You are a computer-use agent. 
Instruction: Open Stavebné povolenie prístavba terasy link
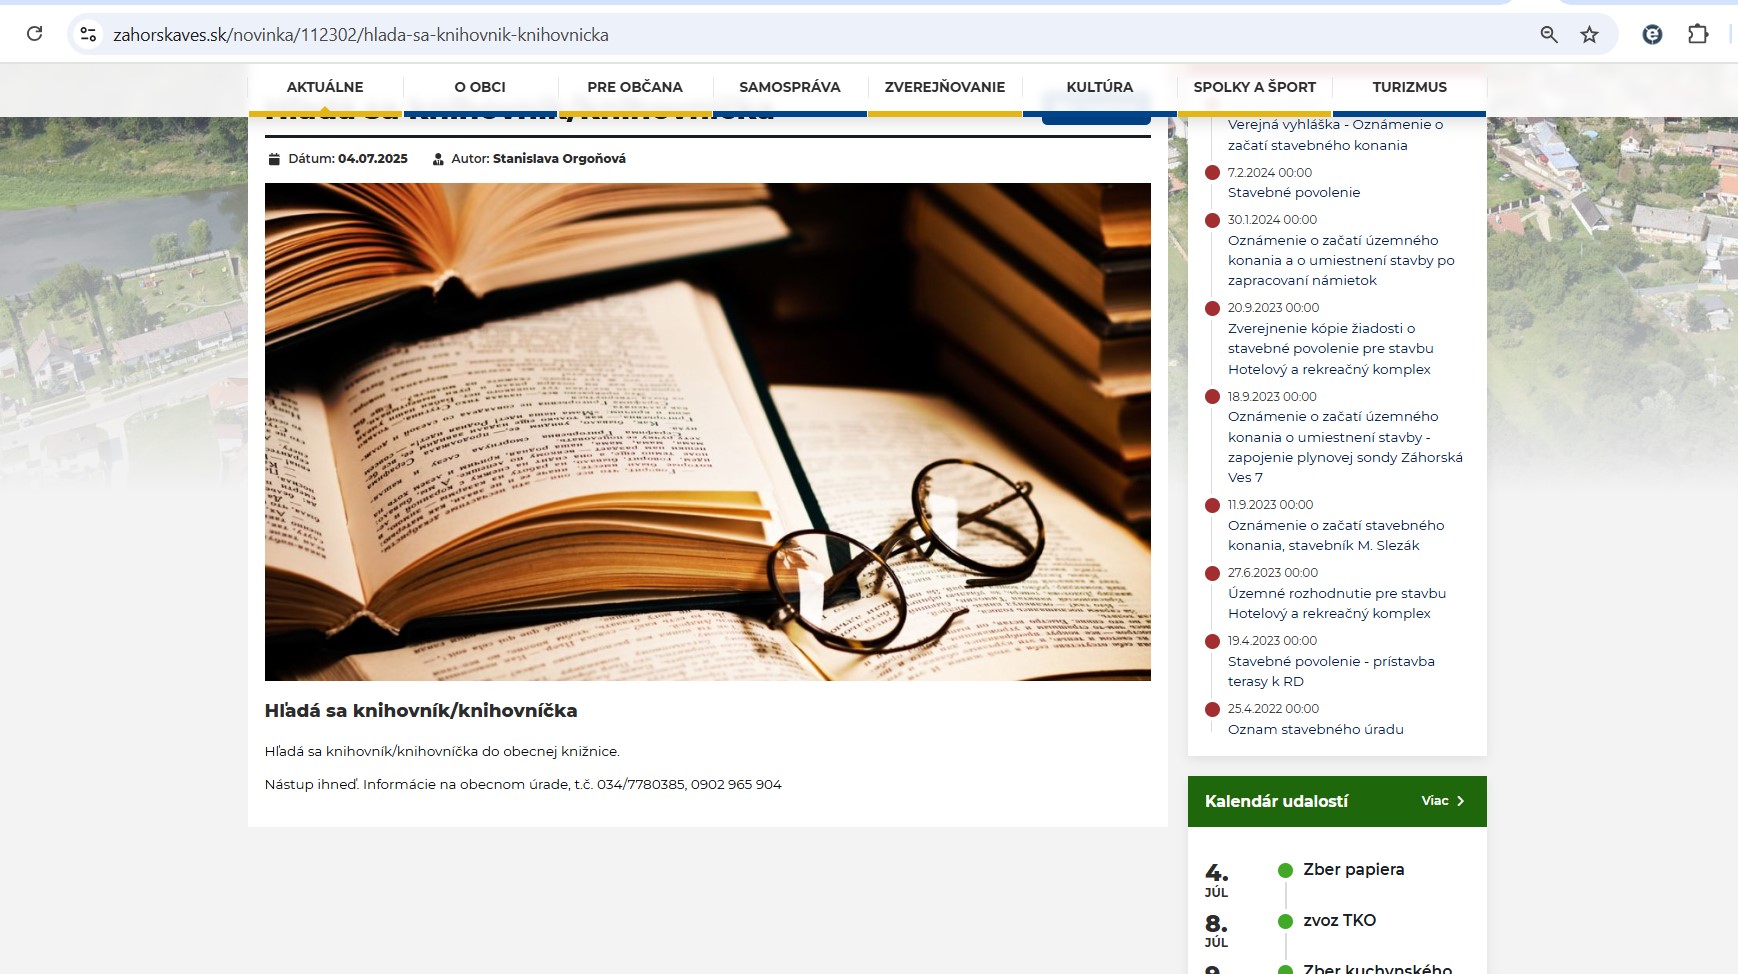[x=1331, y=671]
